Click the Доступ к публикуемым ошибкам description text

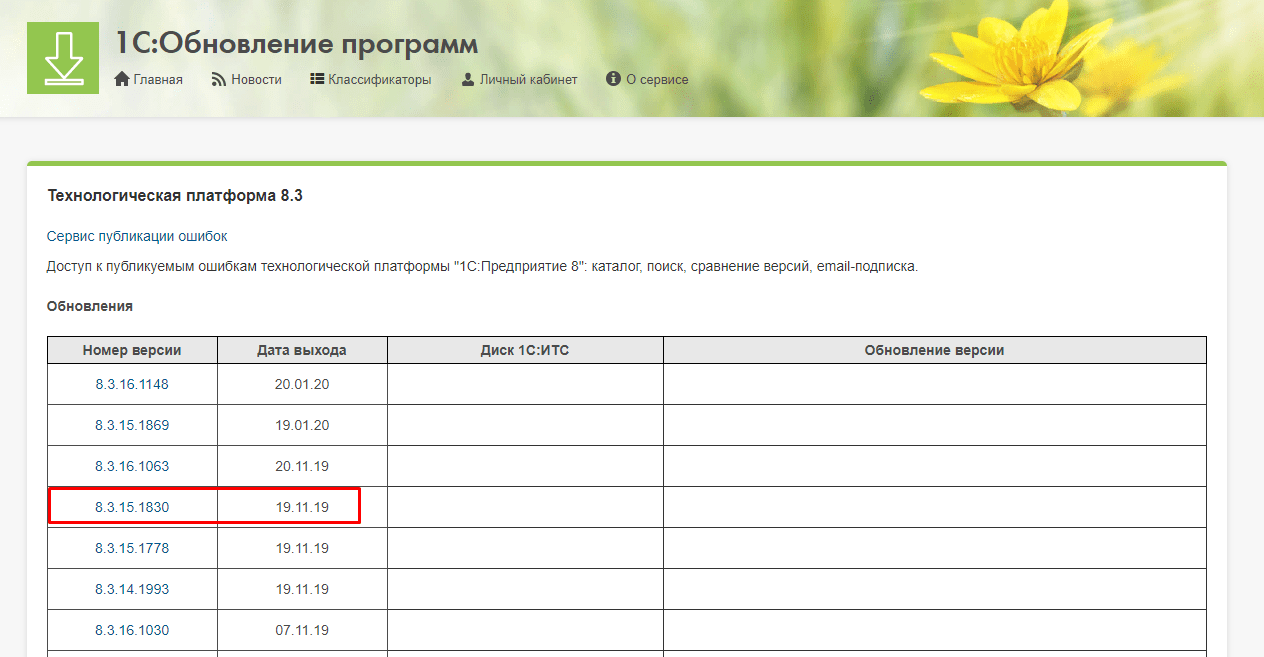point(482,267)
